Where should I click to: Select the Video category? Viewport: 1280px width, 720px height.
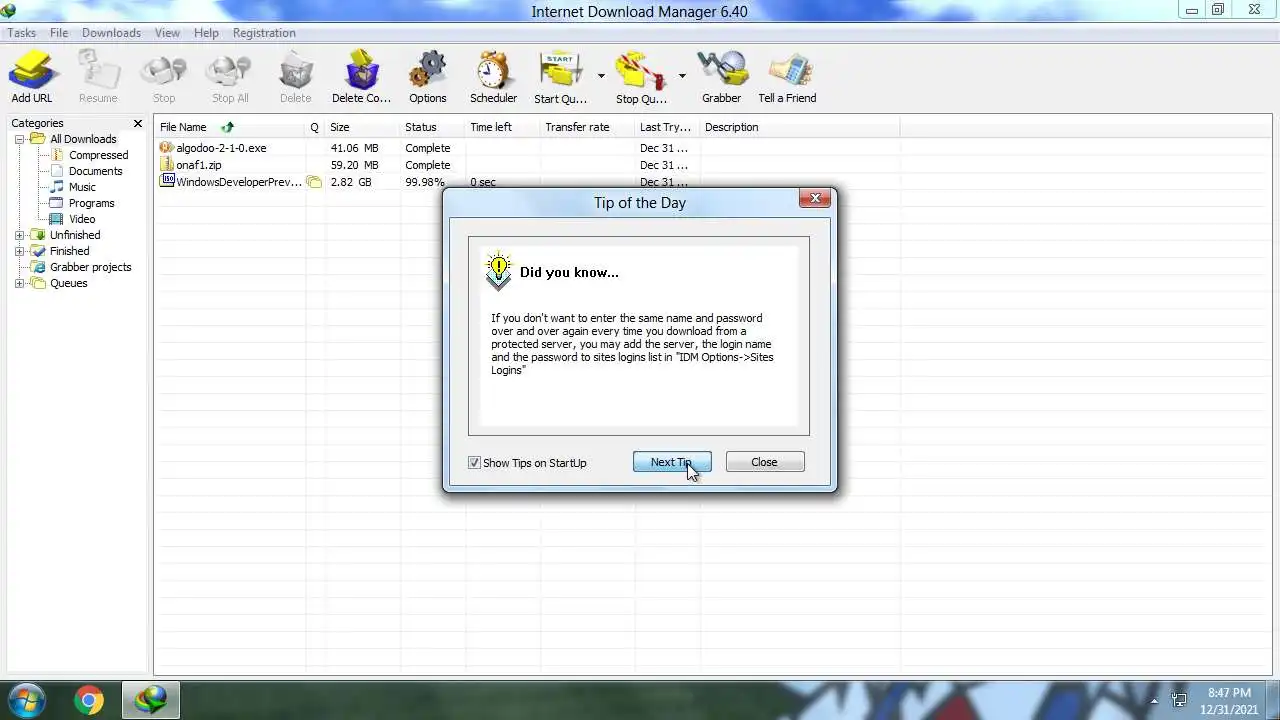tap(82, 219)
